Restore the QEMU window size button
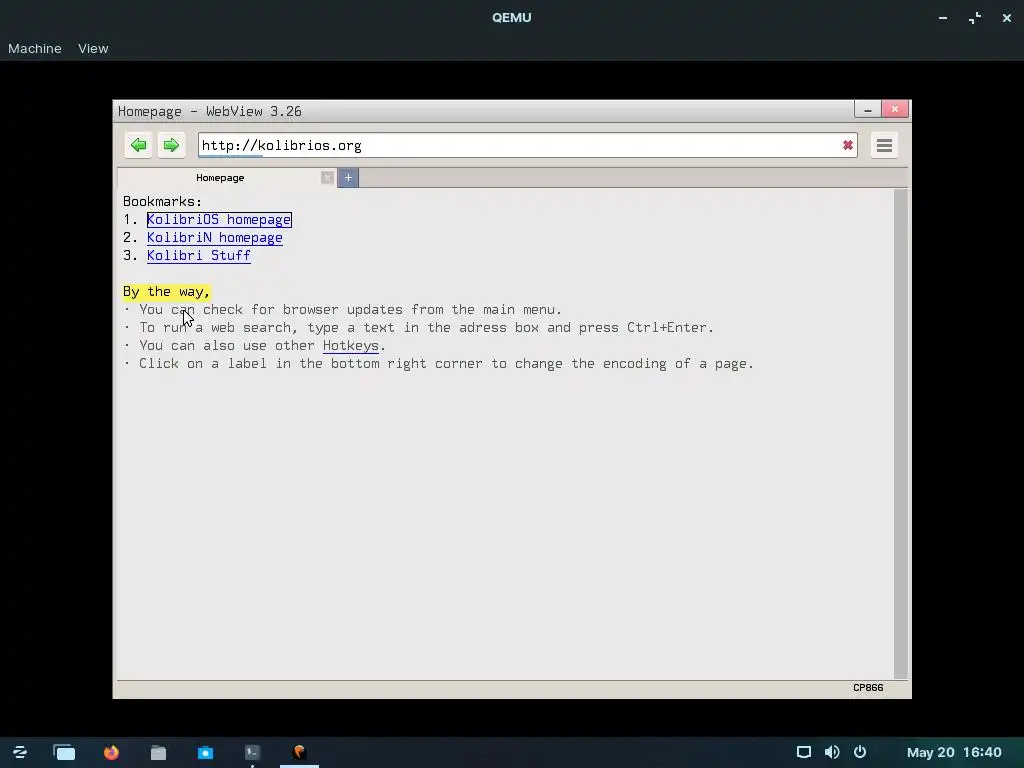Image resolution: width=1024 pixels, height=768 pixels. 975,18
